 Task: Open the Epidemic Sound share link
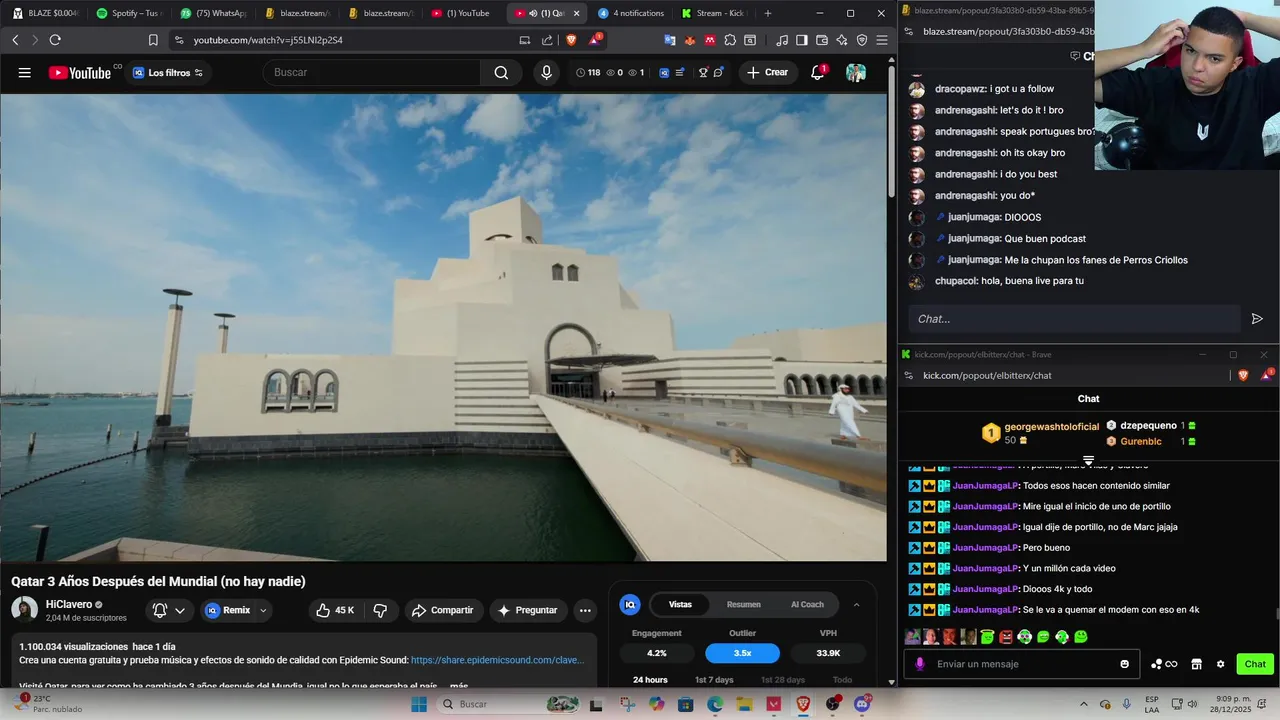497,660
